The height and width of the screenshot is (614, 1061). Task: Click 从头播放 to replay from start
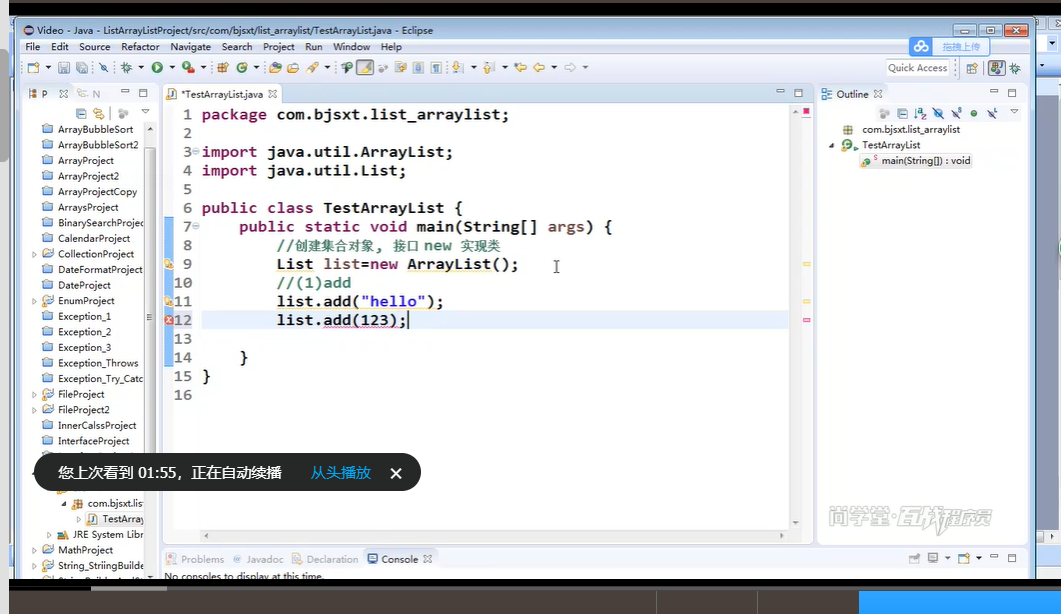click(340, 473)
